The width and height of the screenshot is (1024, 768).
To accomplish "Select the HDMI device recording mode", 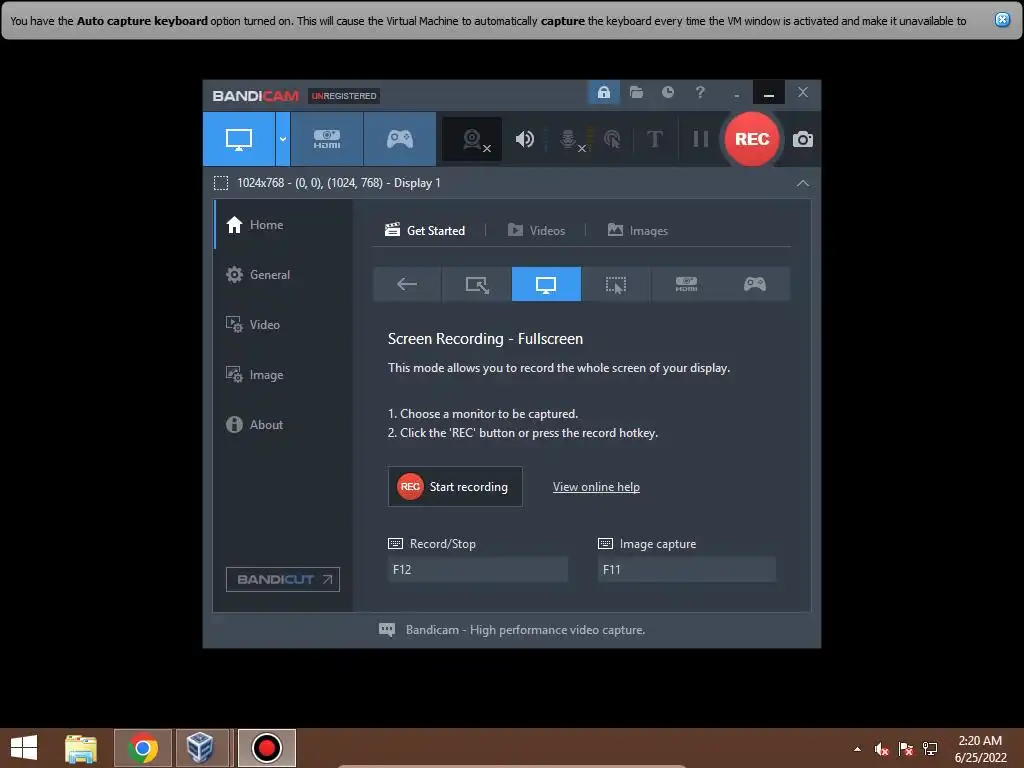I will click(x=327, y=139).
